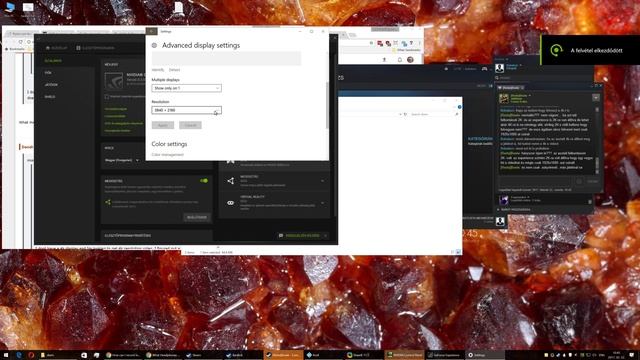
Task: Click the profile avatar on the web page
Action: point(410,60)
